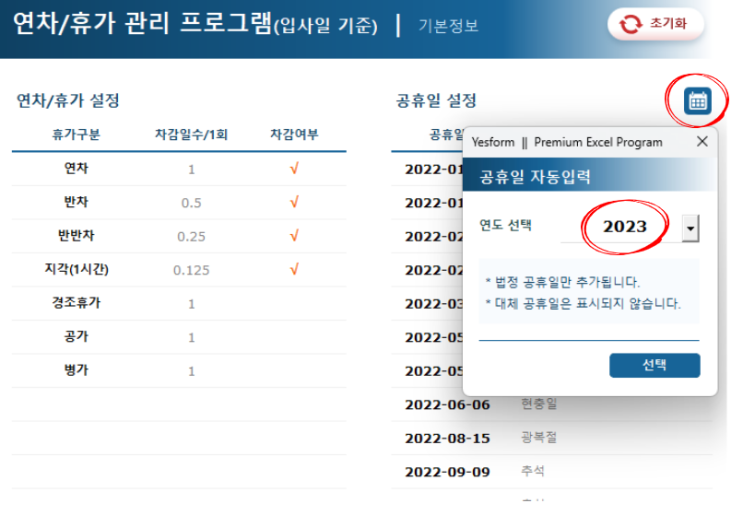Toggle 차감여부 check for 반차
Image resolution: width=743 pixels, height=515 pixels.
point(294,202)
